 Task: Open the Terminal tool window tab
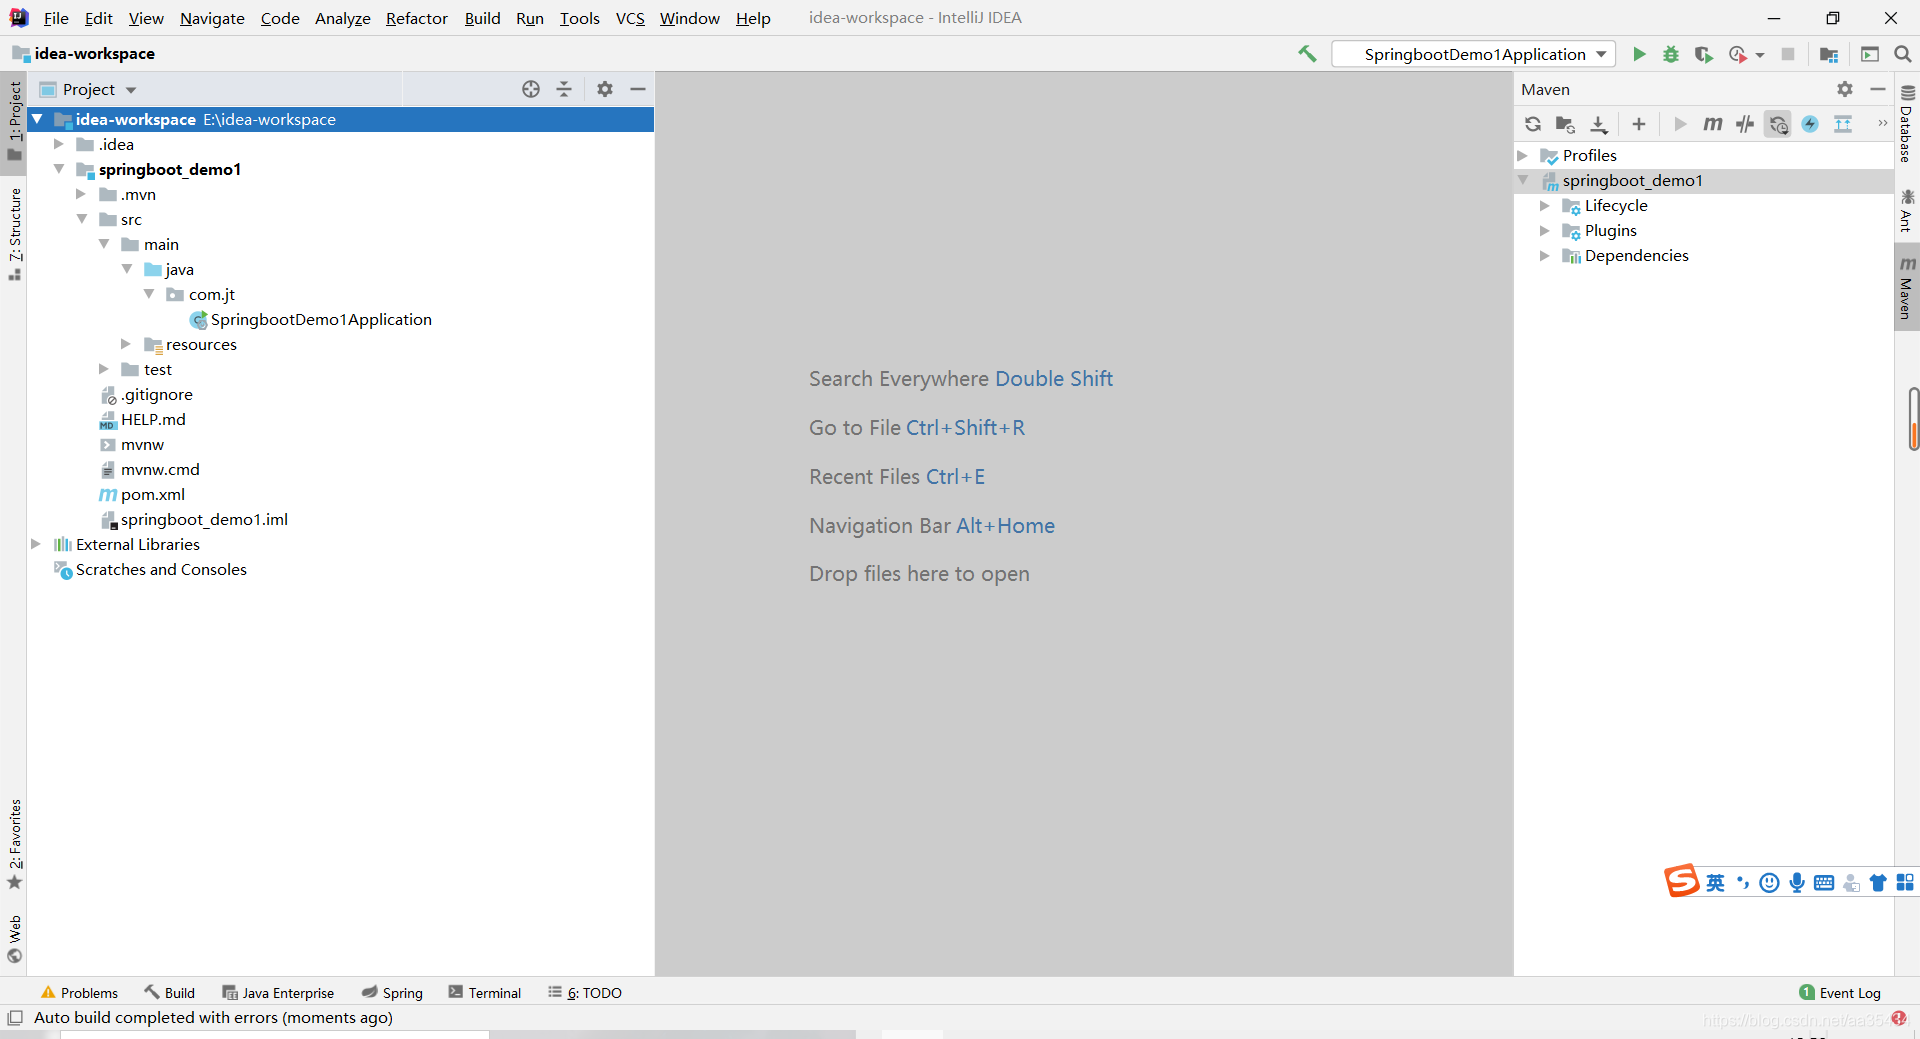pyautogui.click(x=485, y=993)
